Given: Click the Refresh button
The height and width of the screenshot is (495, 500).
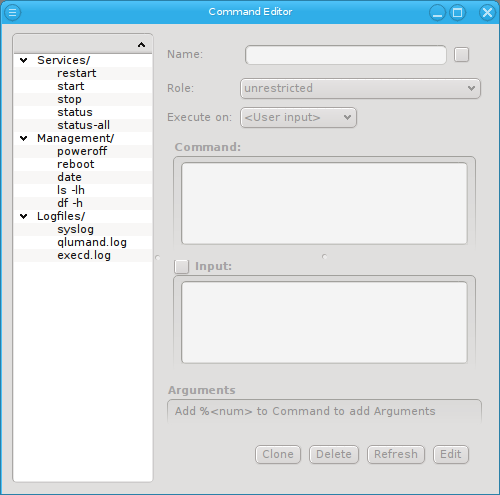Looking at the screenshot, I should [396, 454].
